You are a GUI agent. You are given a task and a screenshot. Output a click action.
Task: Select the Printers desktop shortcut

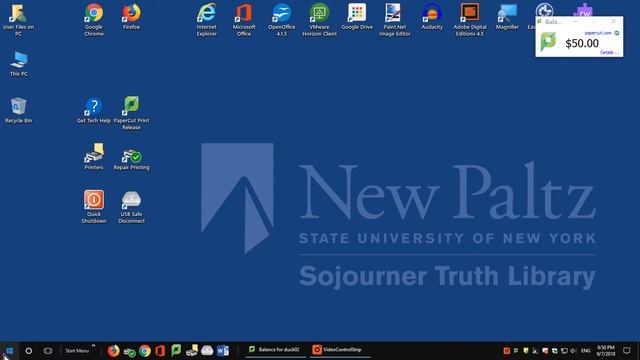click(x=94, y=157)
